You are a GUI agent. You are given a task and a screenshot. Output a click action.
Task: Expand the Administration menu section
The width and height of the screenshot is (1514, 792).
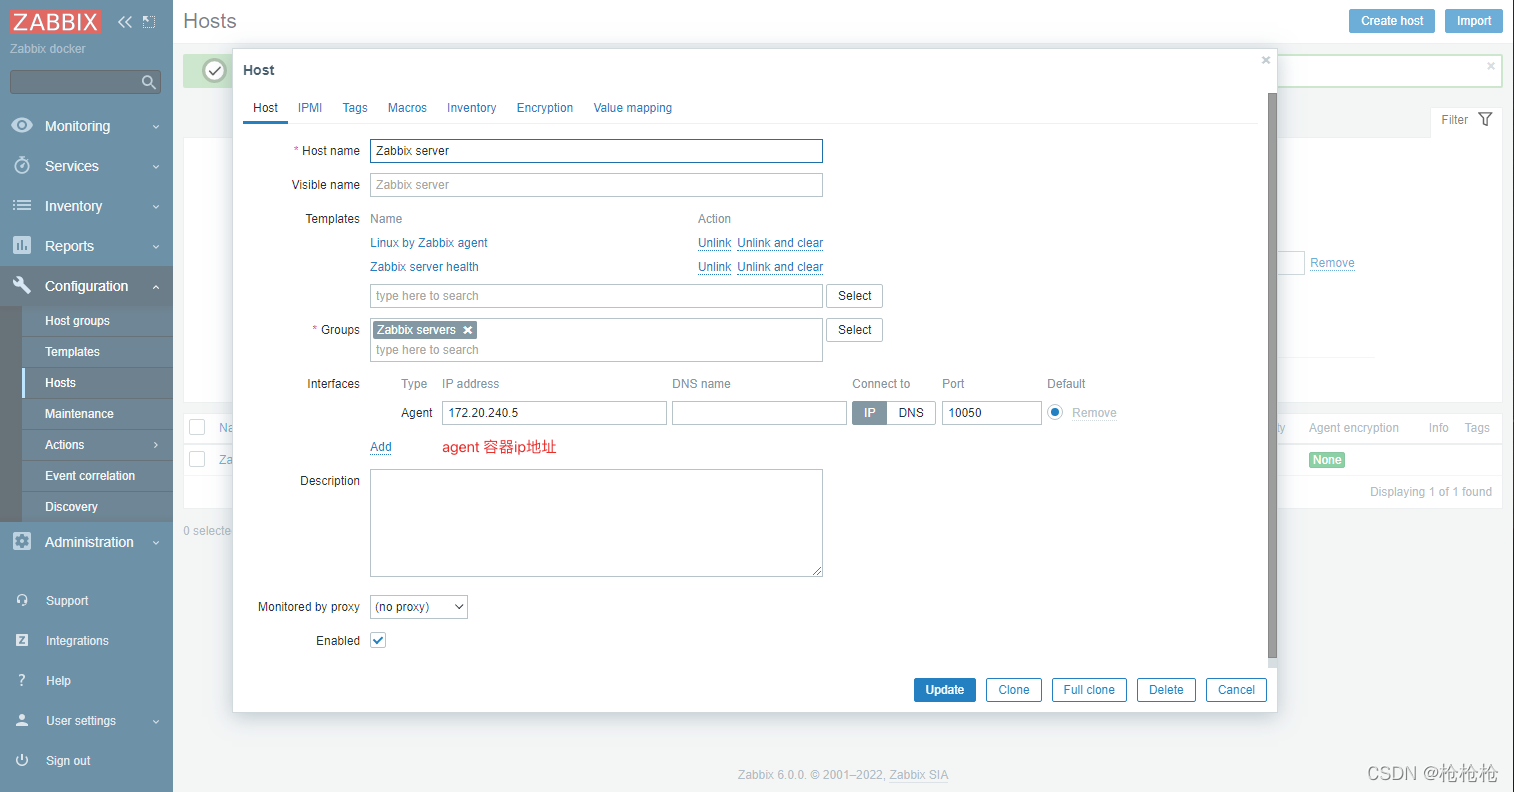(156, 543)
